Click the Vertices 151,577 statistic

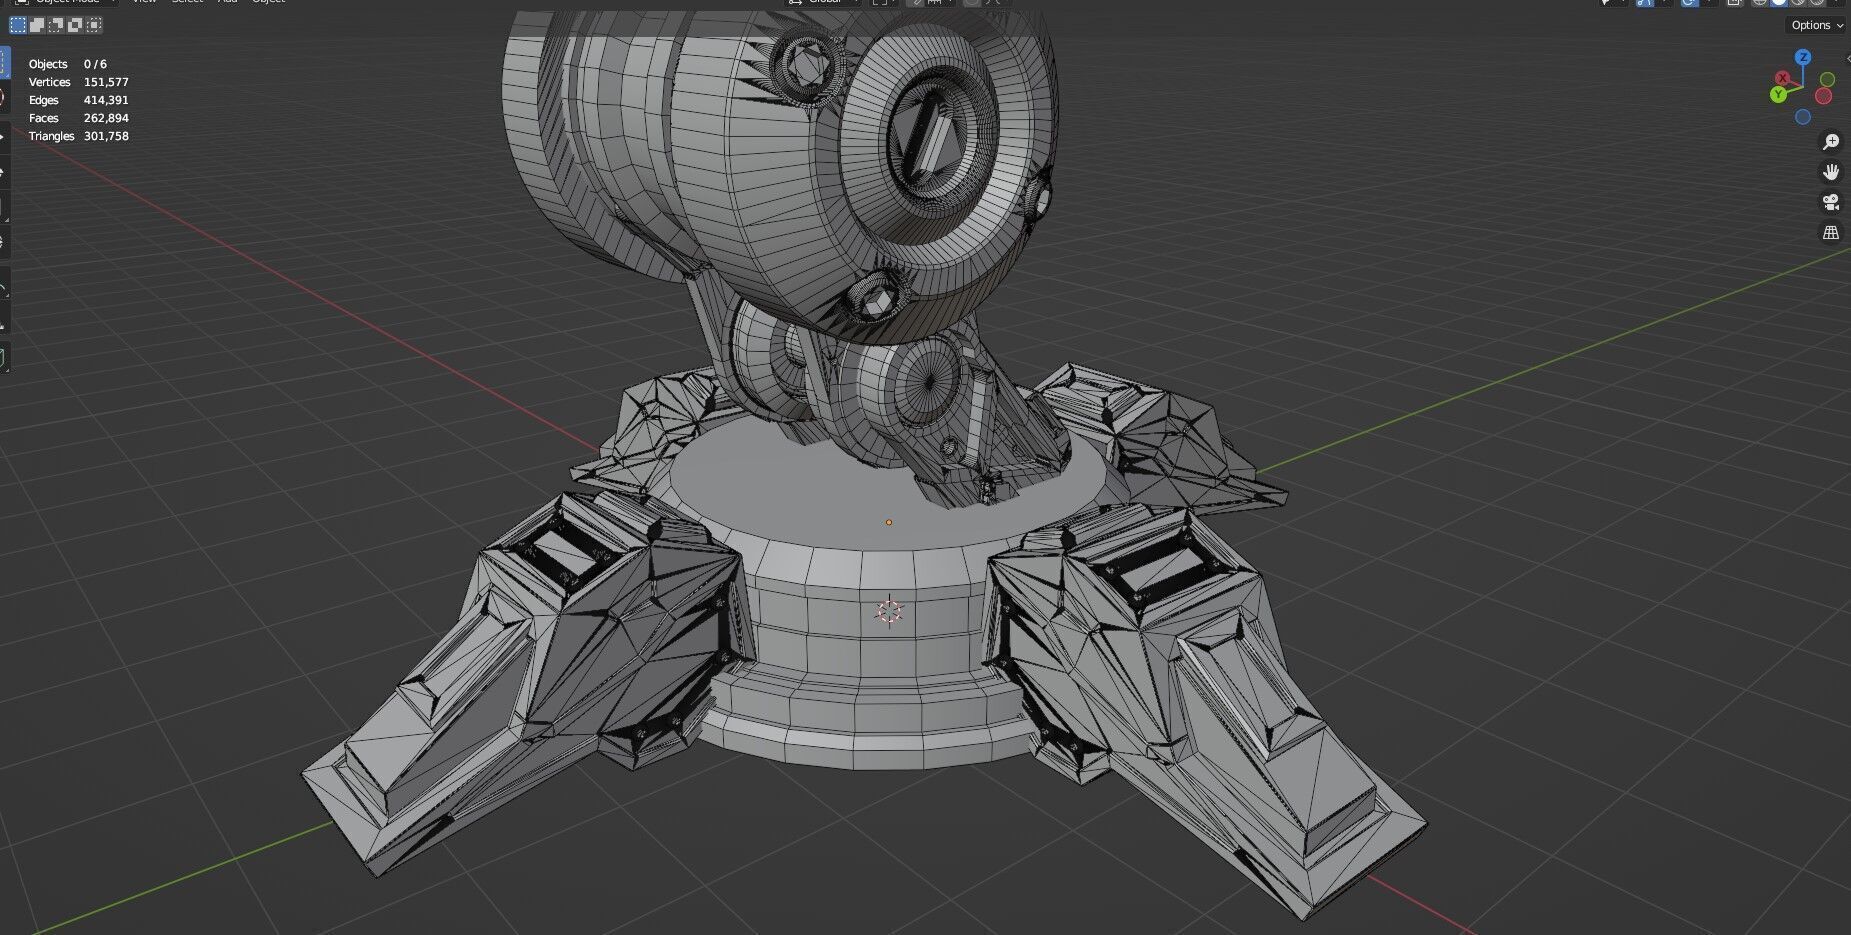pos(79,82)
